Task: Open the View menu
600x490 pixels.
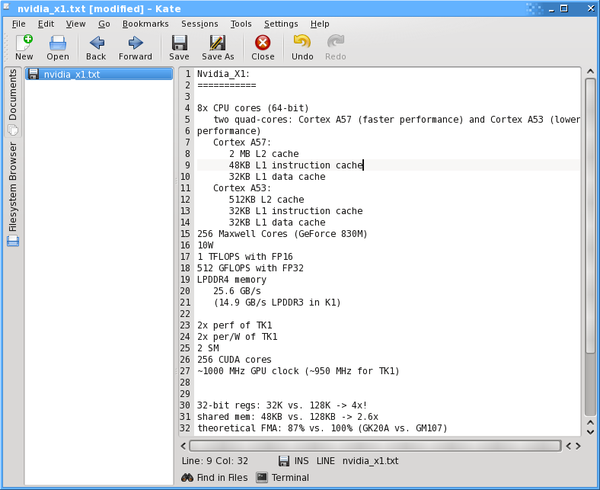Action: pos(75,24)
